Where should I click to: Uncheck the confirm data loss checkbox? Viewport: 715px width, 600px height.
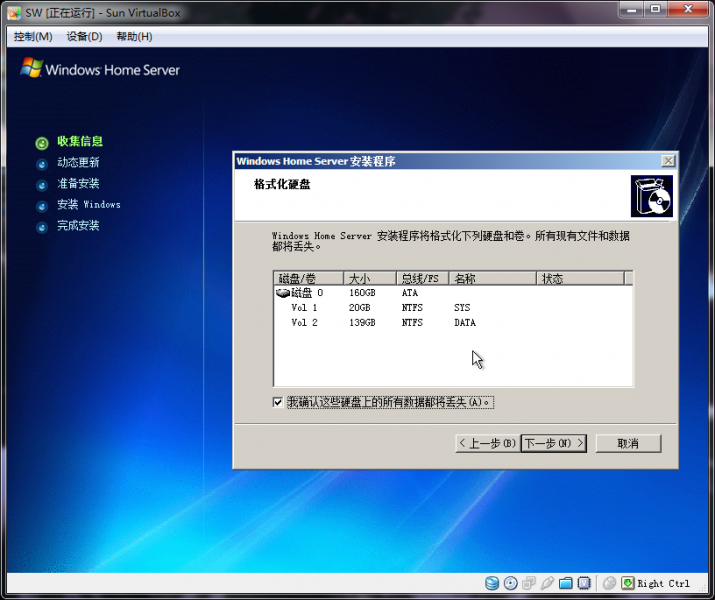pos(277,402)
